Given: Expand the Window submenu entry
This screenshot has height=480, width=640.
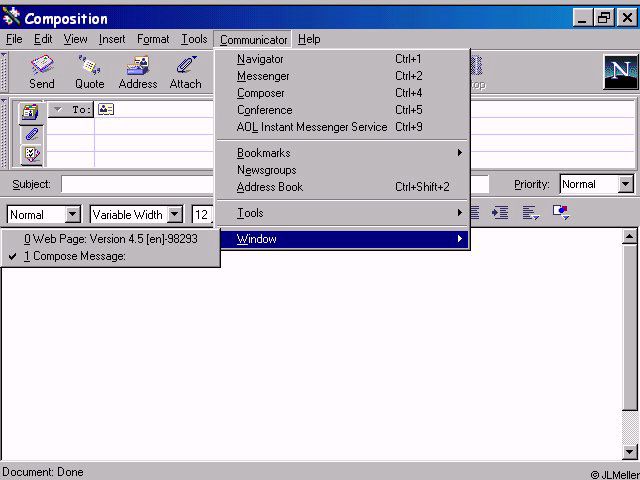Looking at the screenshot, I should tap(343, 239).
